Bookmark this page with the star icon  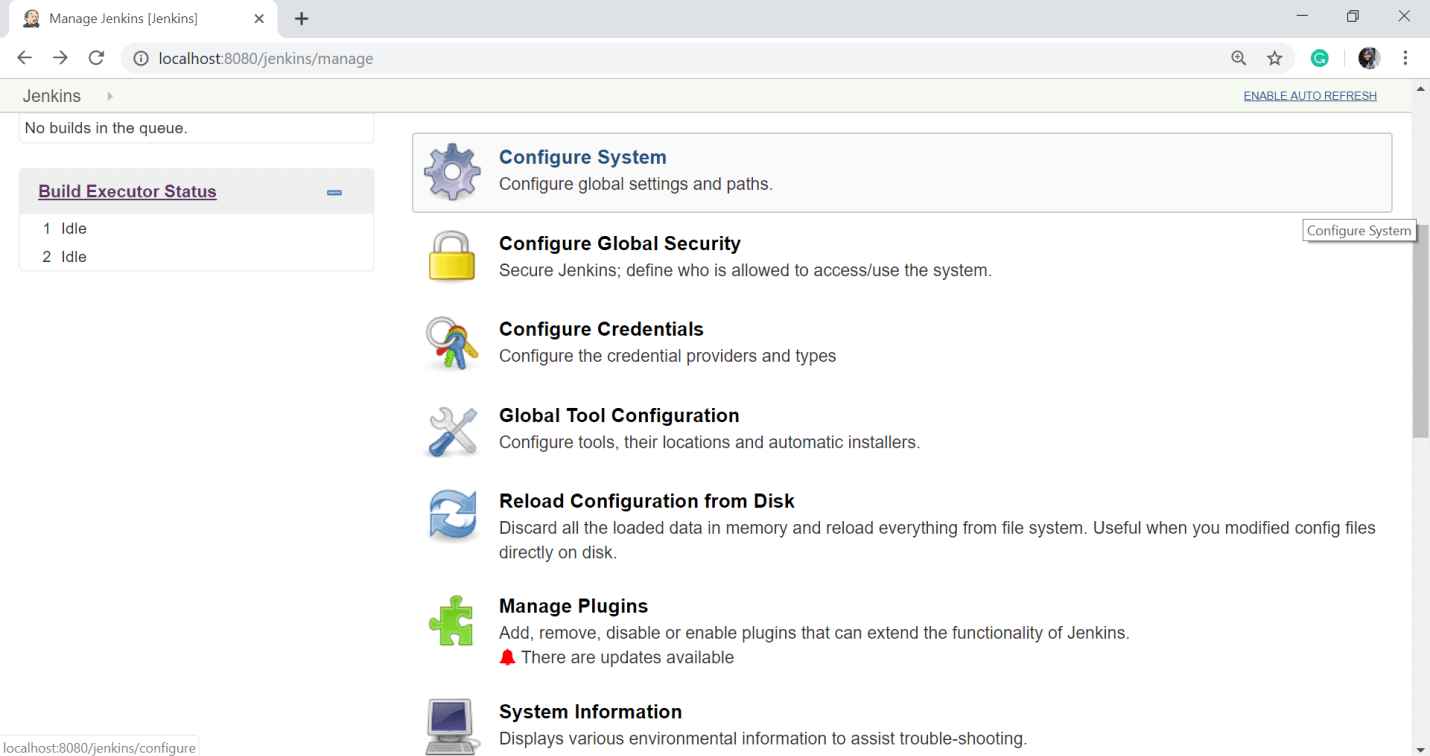click(1275, 58)
